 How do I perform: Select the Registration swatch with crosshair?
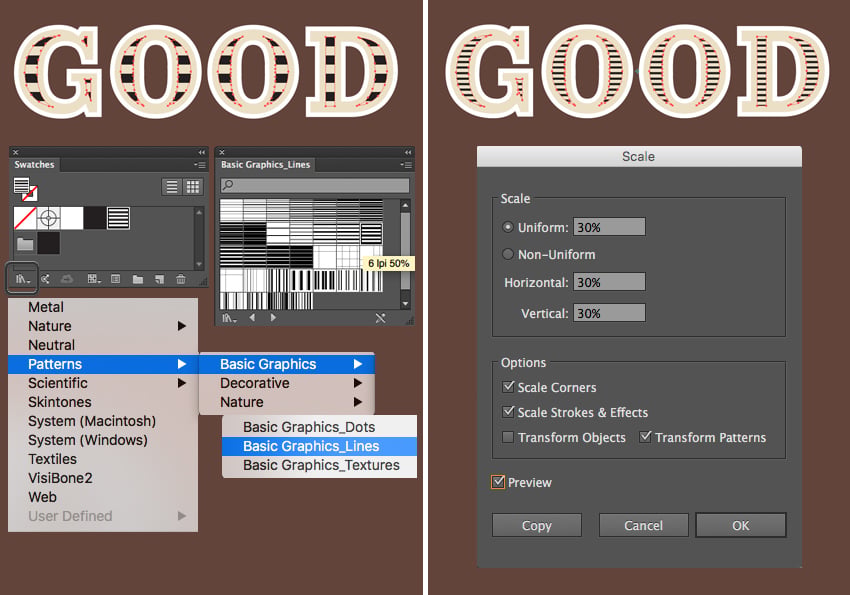(49, 218)
